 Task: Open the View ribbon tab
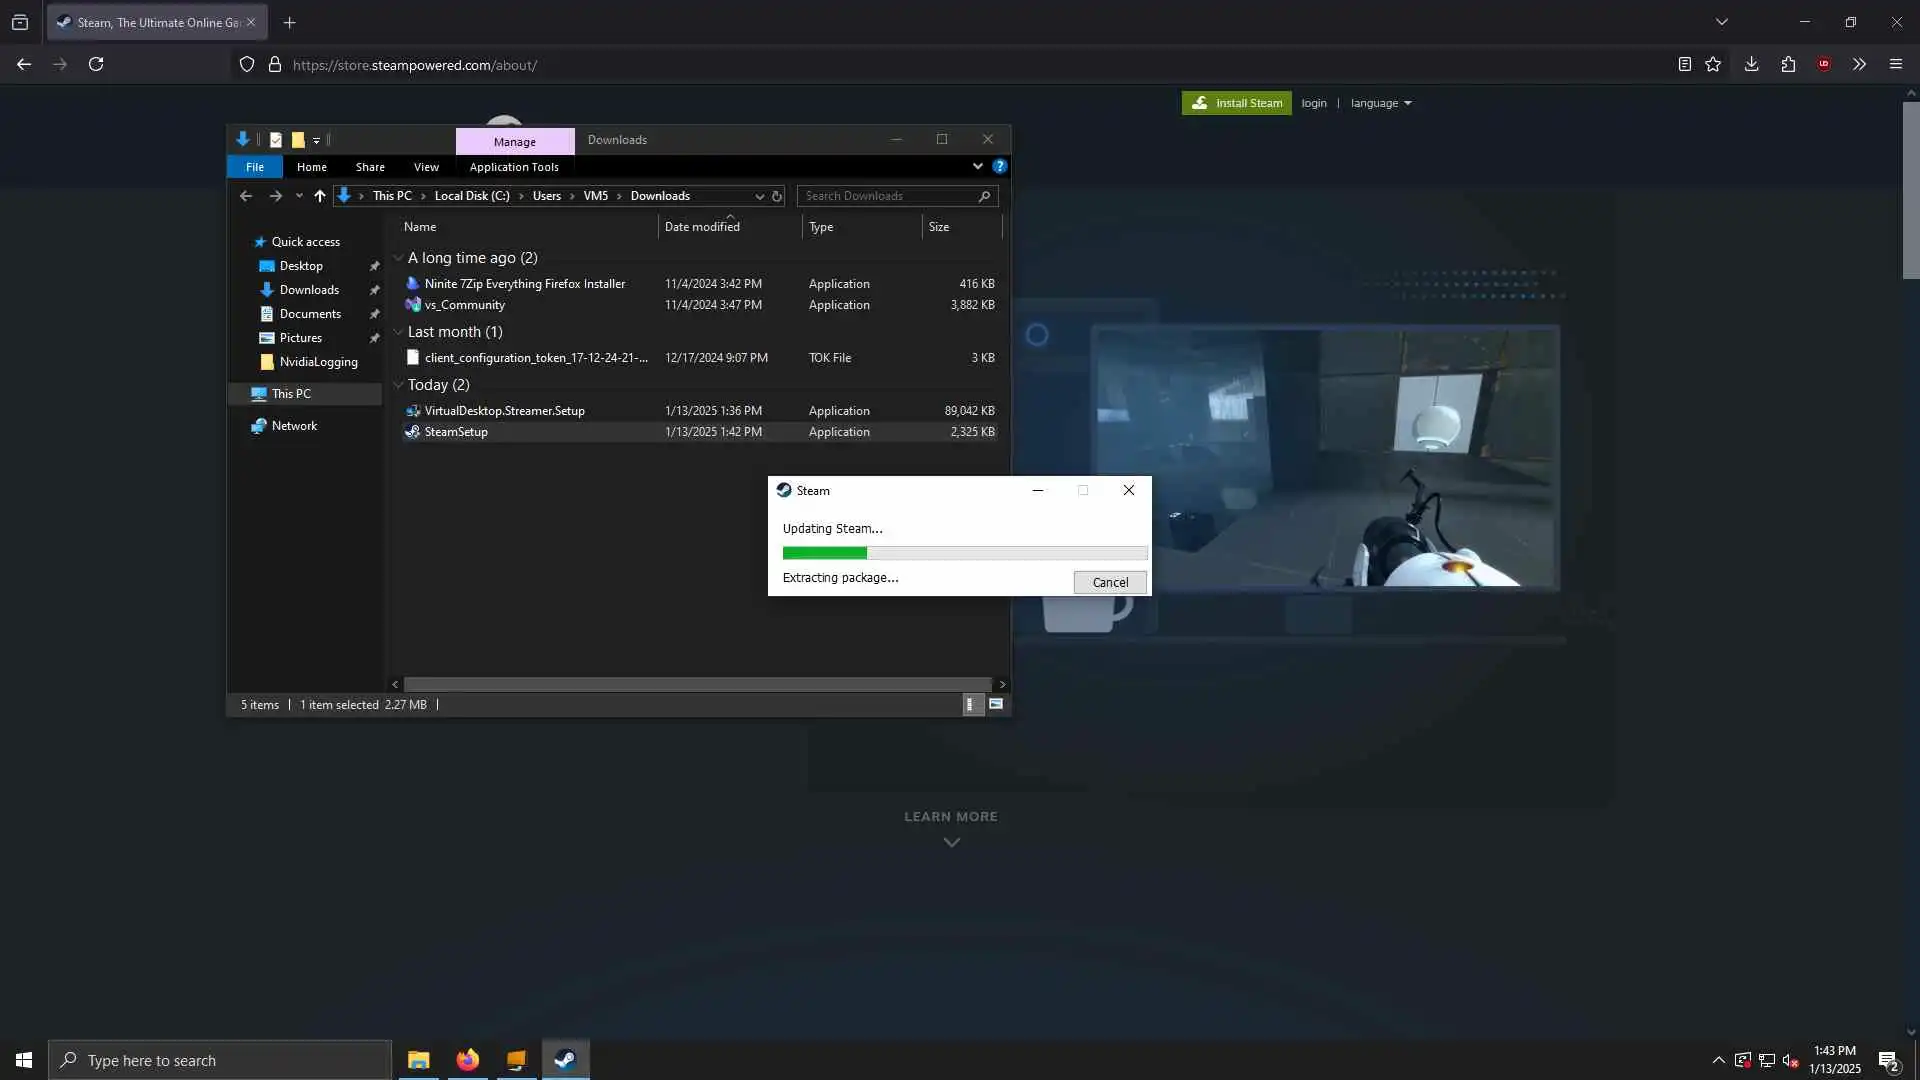[426, 167]
